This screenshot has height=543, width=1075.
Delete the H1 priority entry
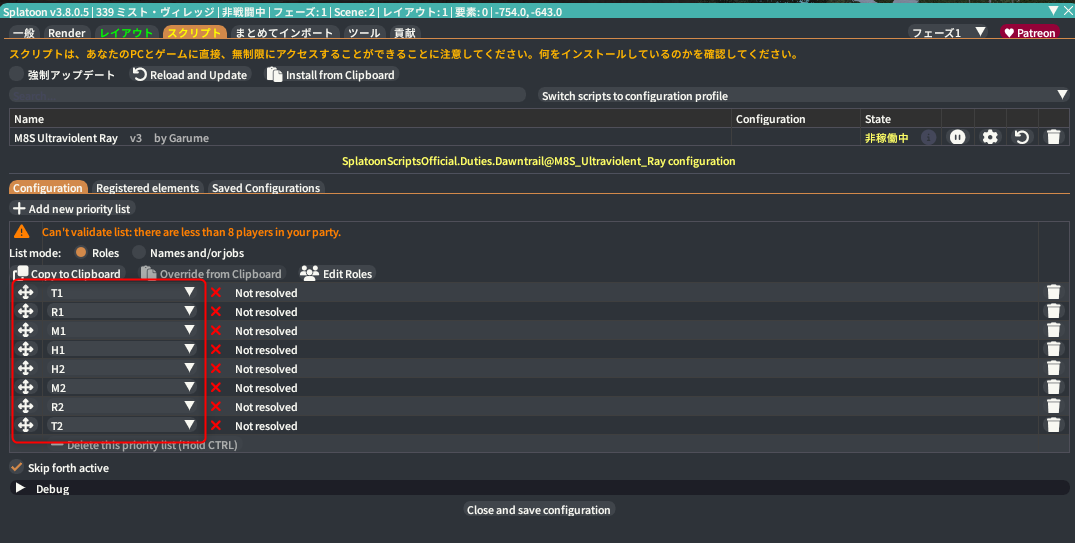coord(1054,349)
